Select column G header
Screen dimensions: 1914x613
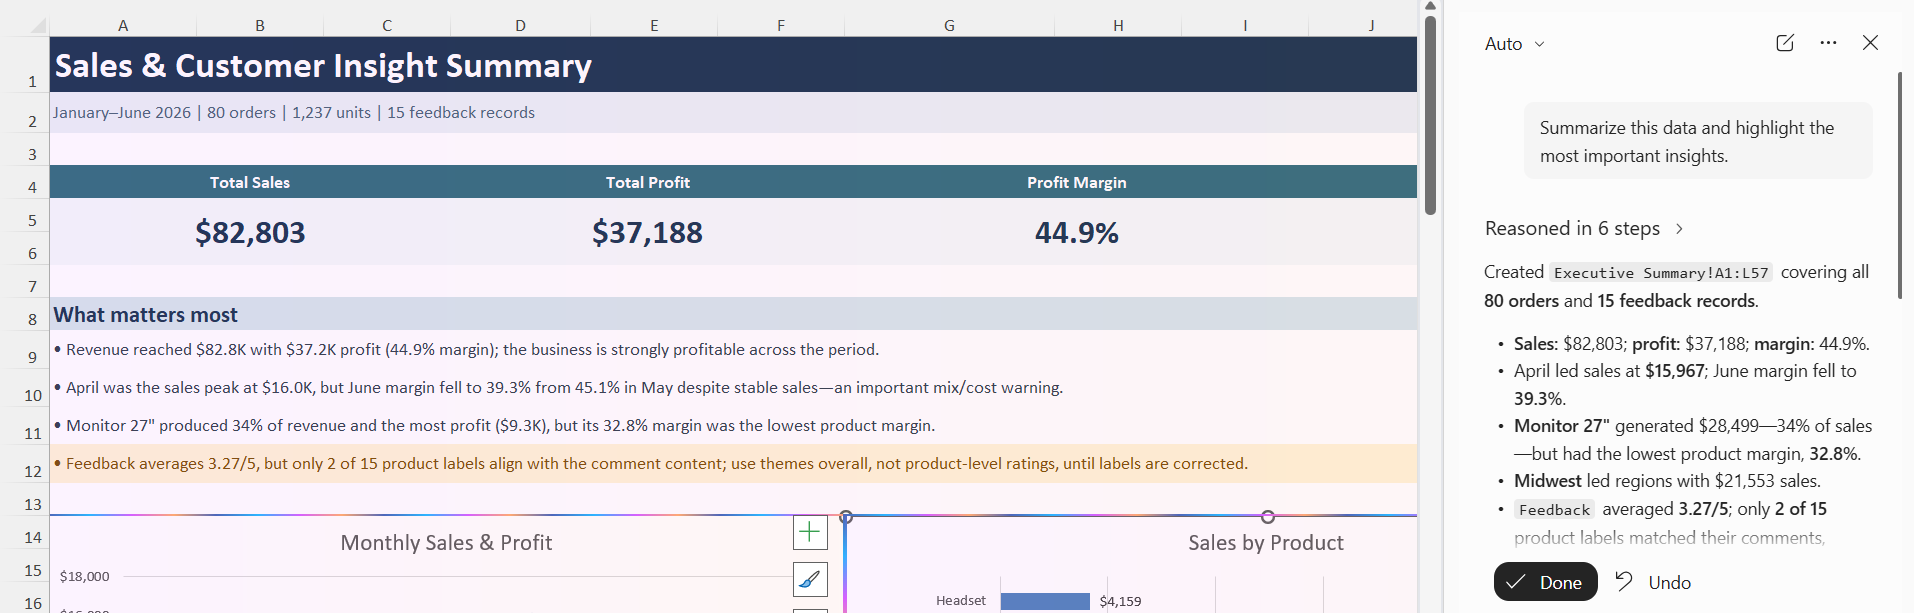949,26
